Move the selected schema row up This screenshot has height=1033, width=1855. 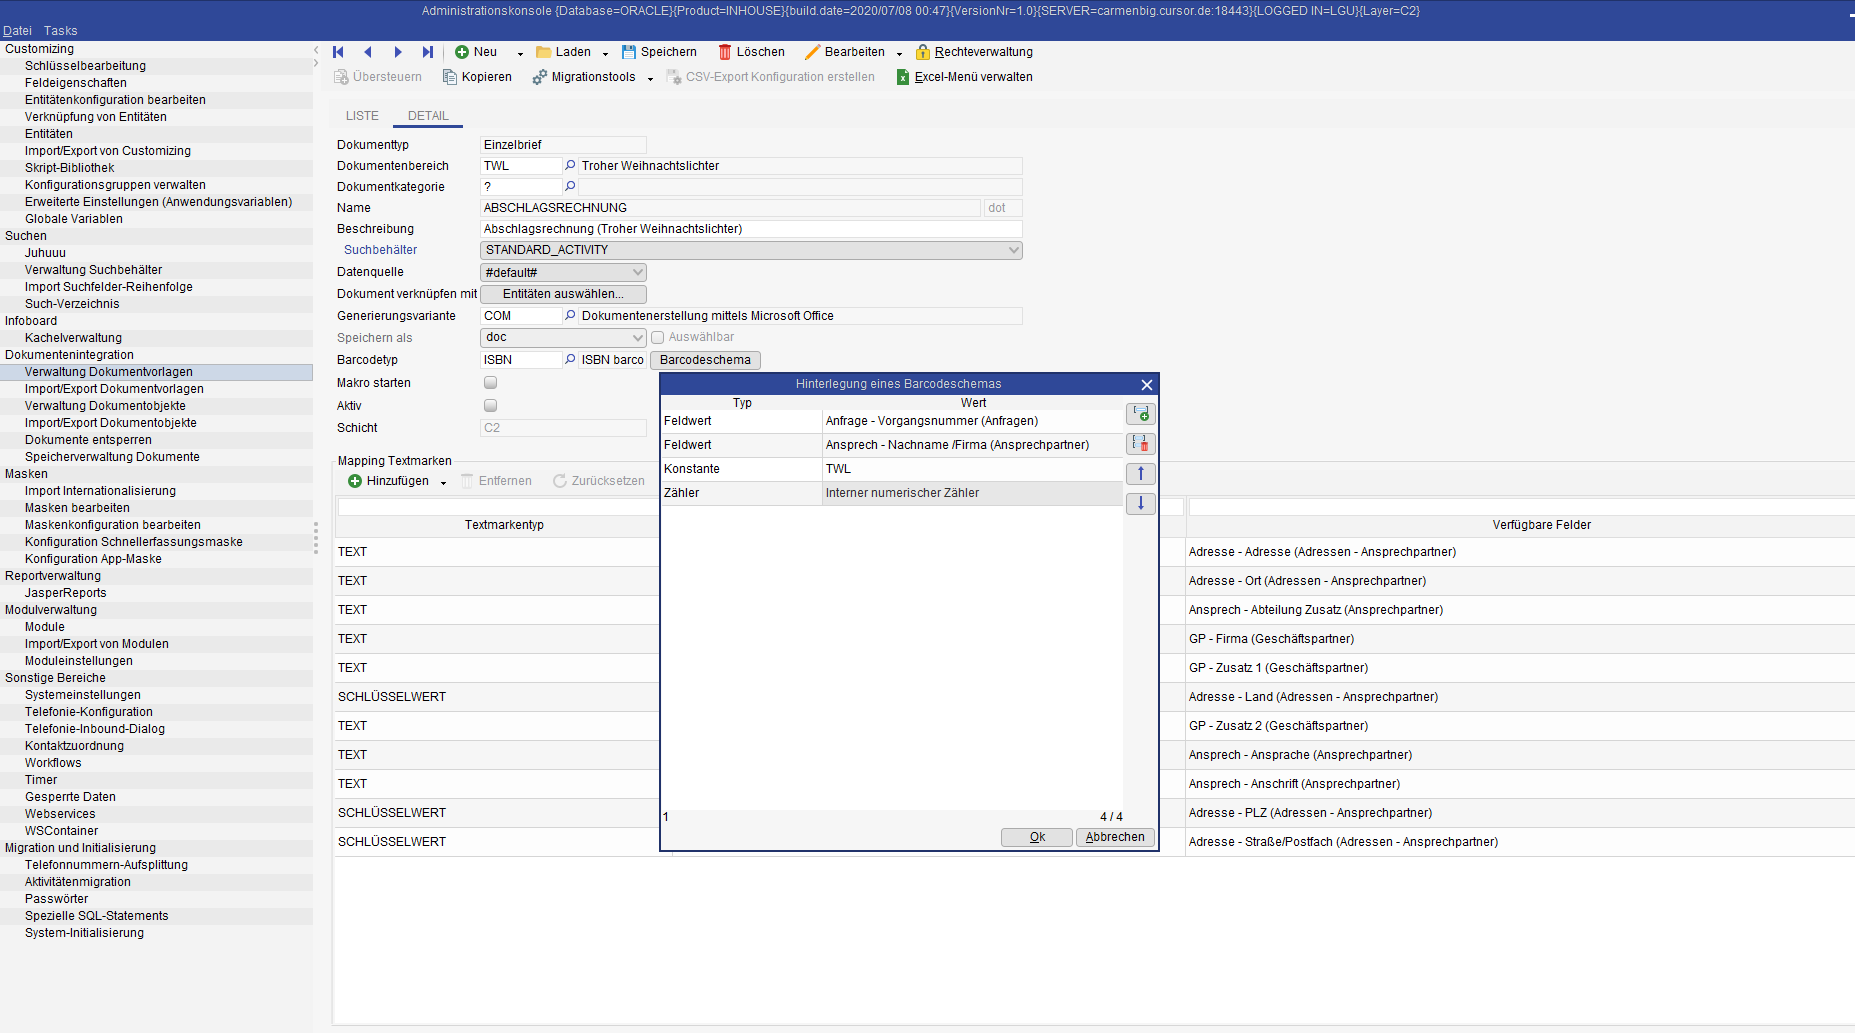1140,474
